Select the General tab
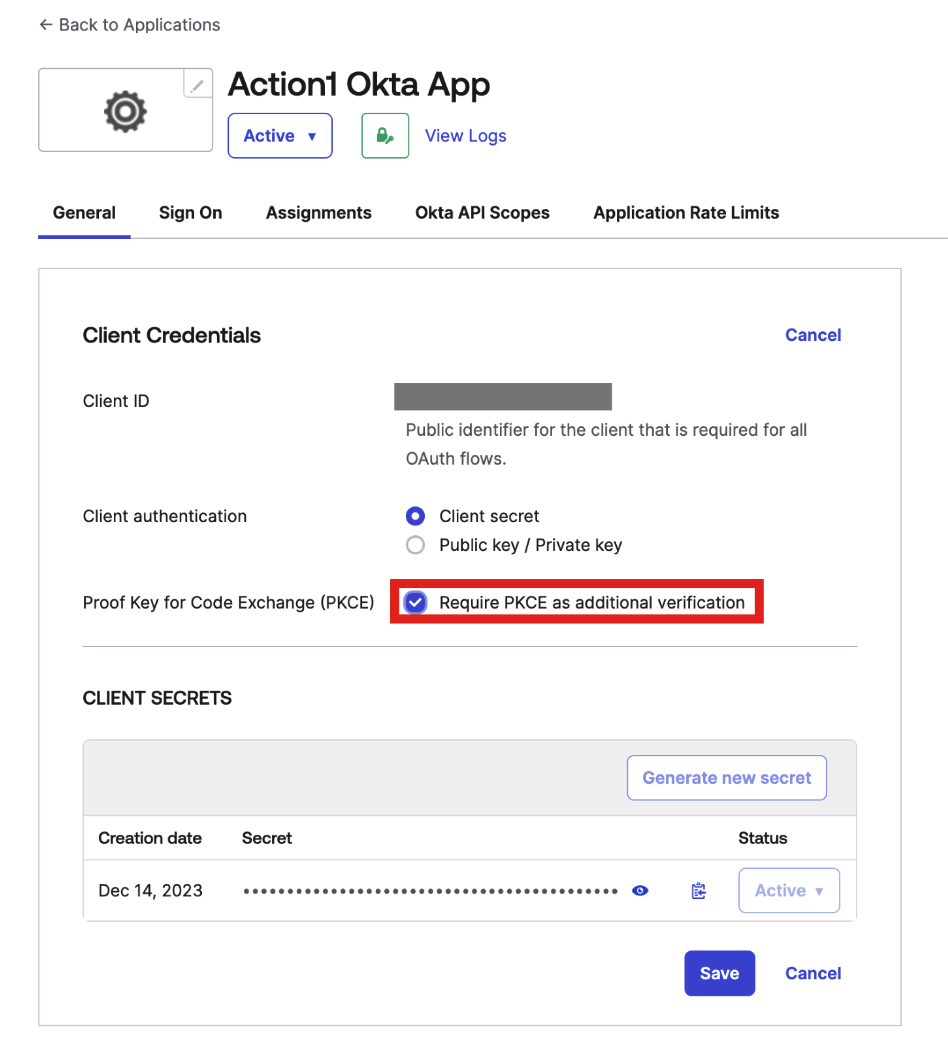 [84, 212]
